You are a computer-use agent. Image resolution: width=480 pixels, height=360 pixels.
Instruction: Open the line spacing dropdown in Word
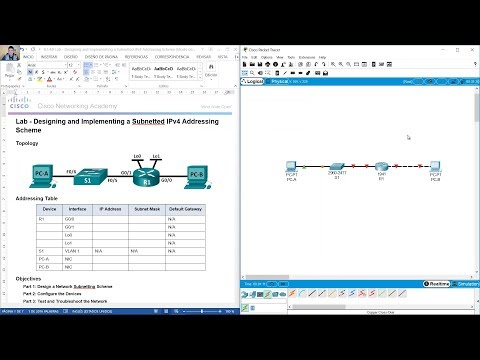tap(115, 72)
